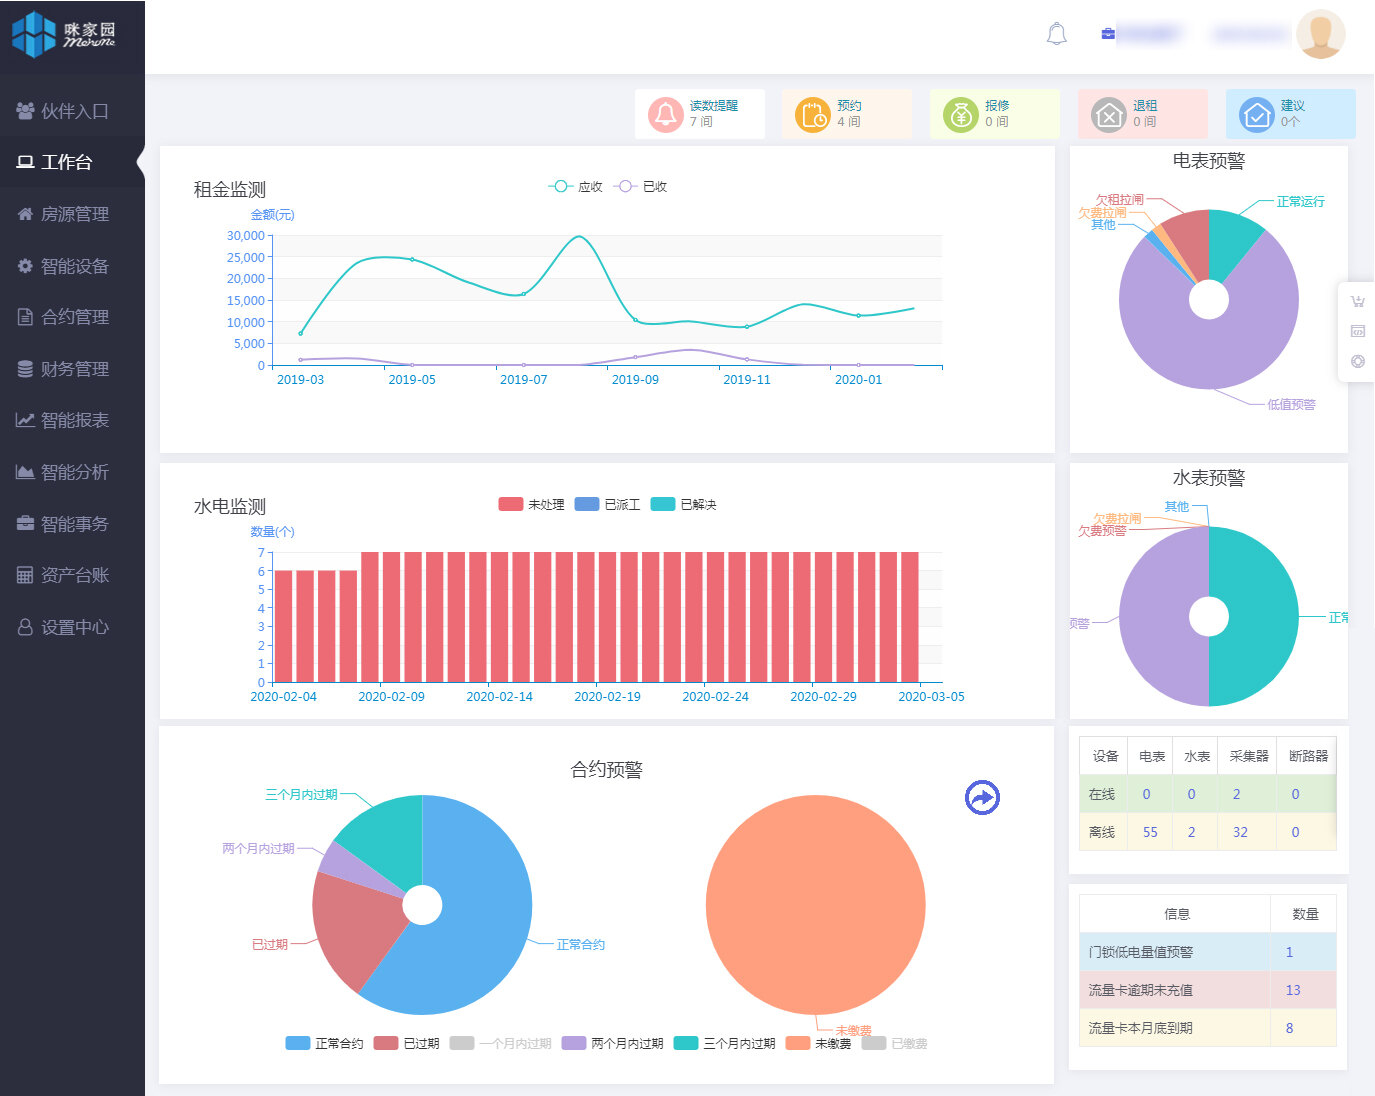Toggle 未缴费 legend item
Image resolution: width=1375 pixels, height=1096 pixels.
[x=818, y=1043]
